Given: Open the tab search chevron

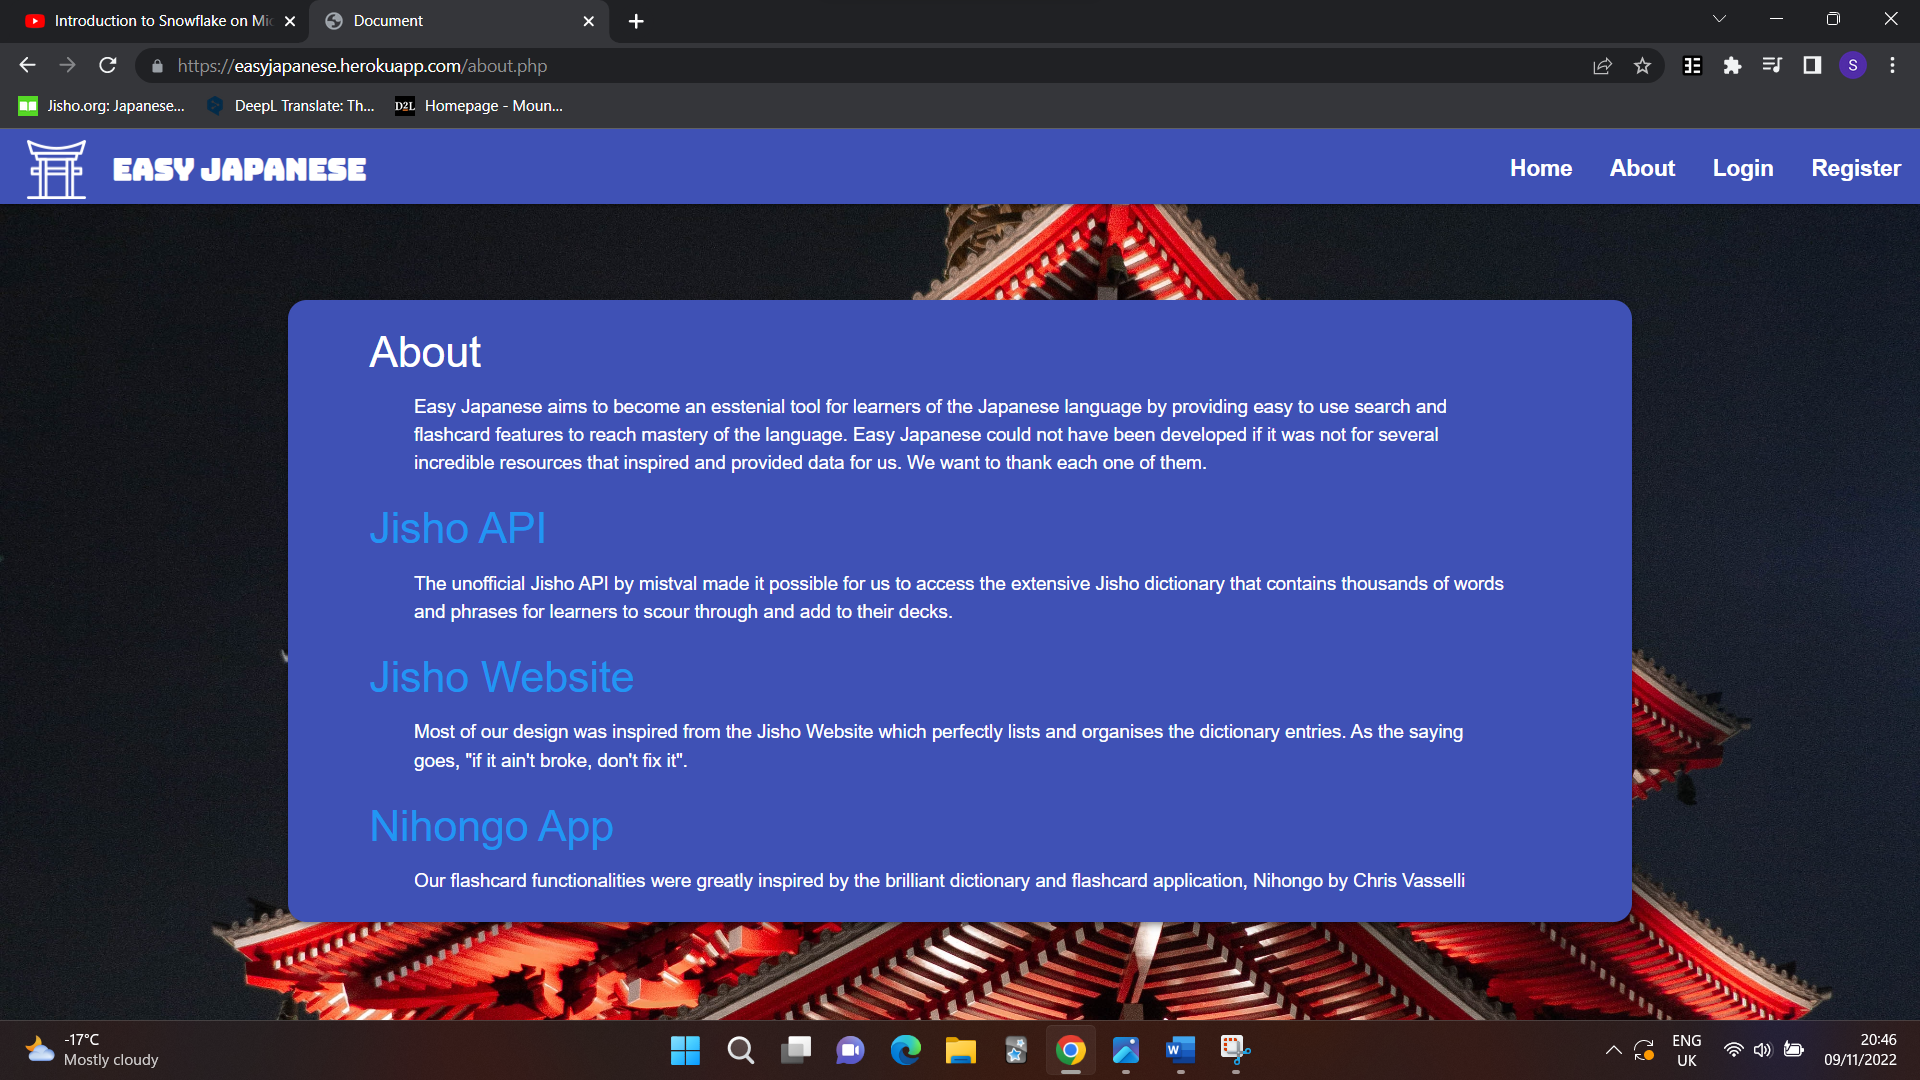Looking at the screenshot, I should click(x=1720, y=19).
